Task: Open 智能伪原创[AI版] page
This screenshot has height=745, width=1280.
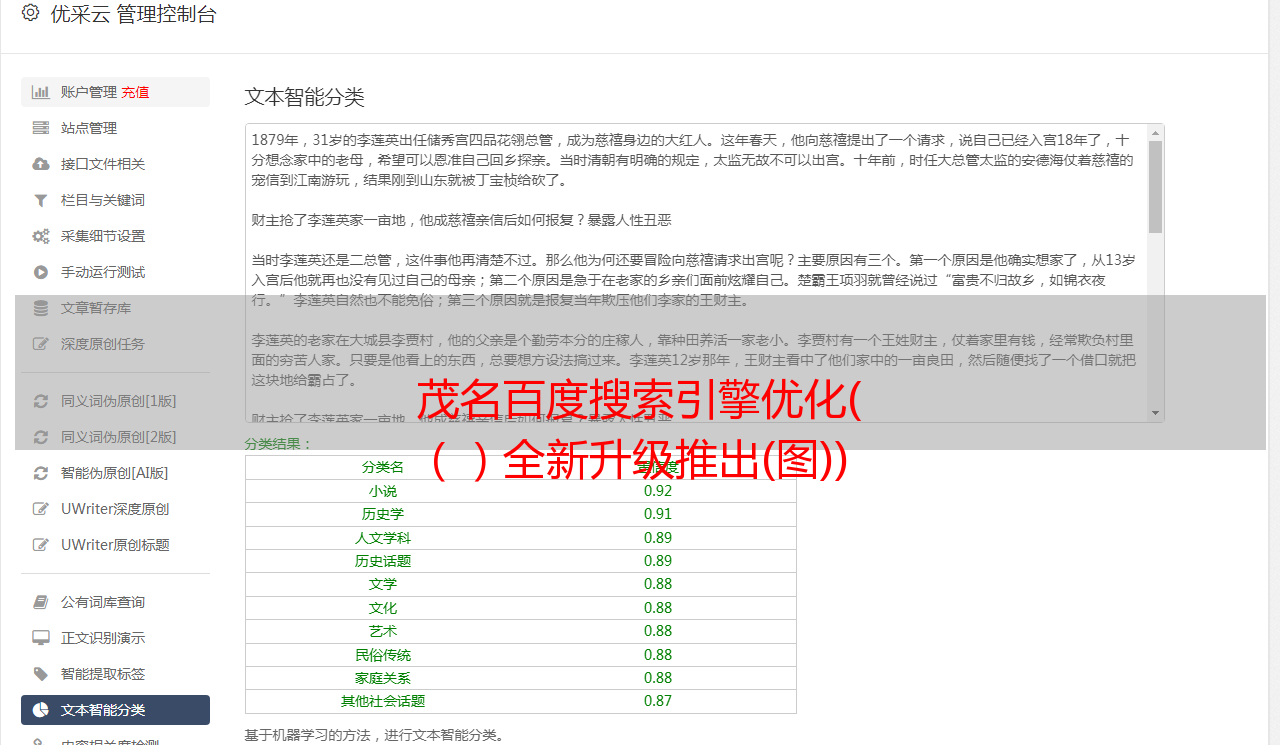Action: tap(115, 473)
